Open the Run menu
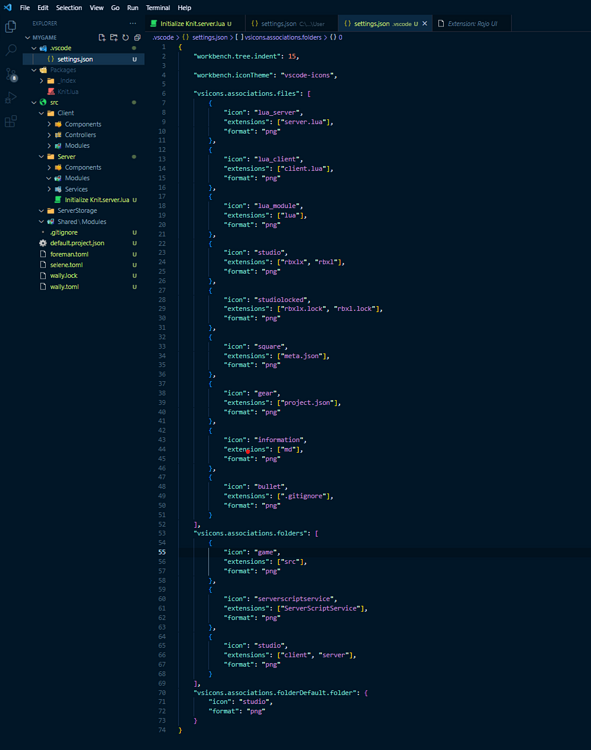The height and width of the screenshot is (750, 591). pos(132,8)
